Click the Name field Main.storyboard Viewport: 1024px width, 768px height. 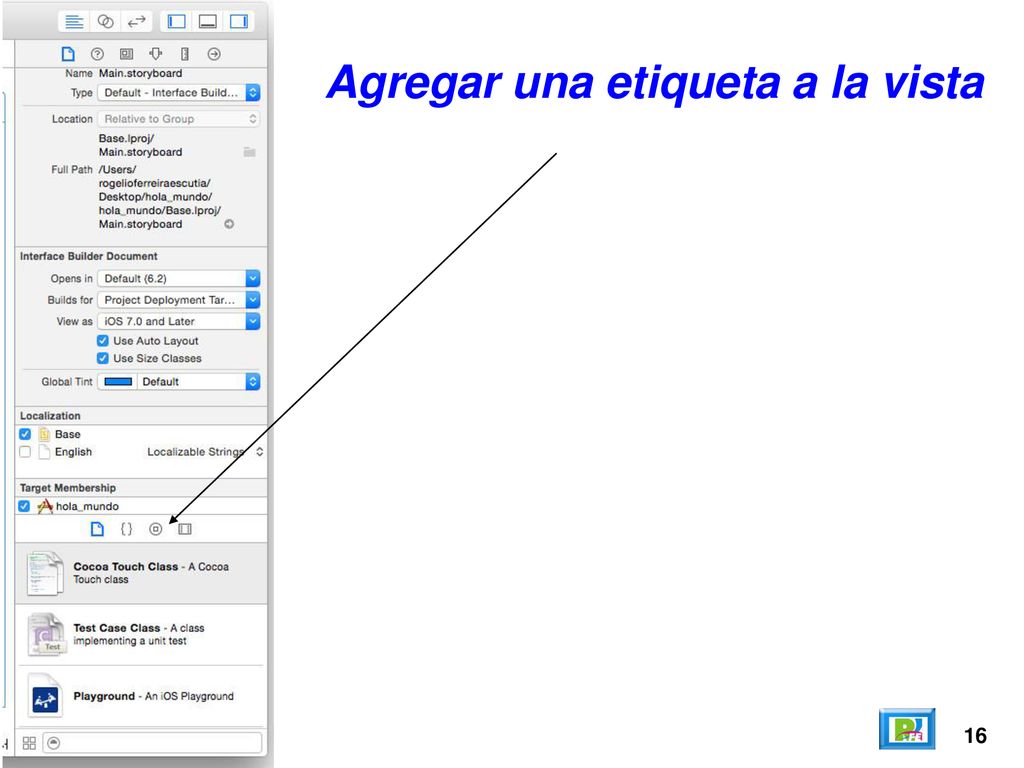tap(140, 73)
